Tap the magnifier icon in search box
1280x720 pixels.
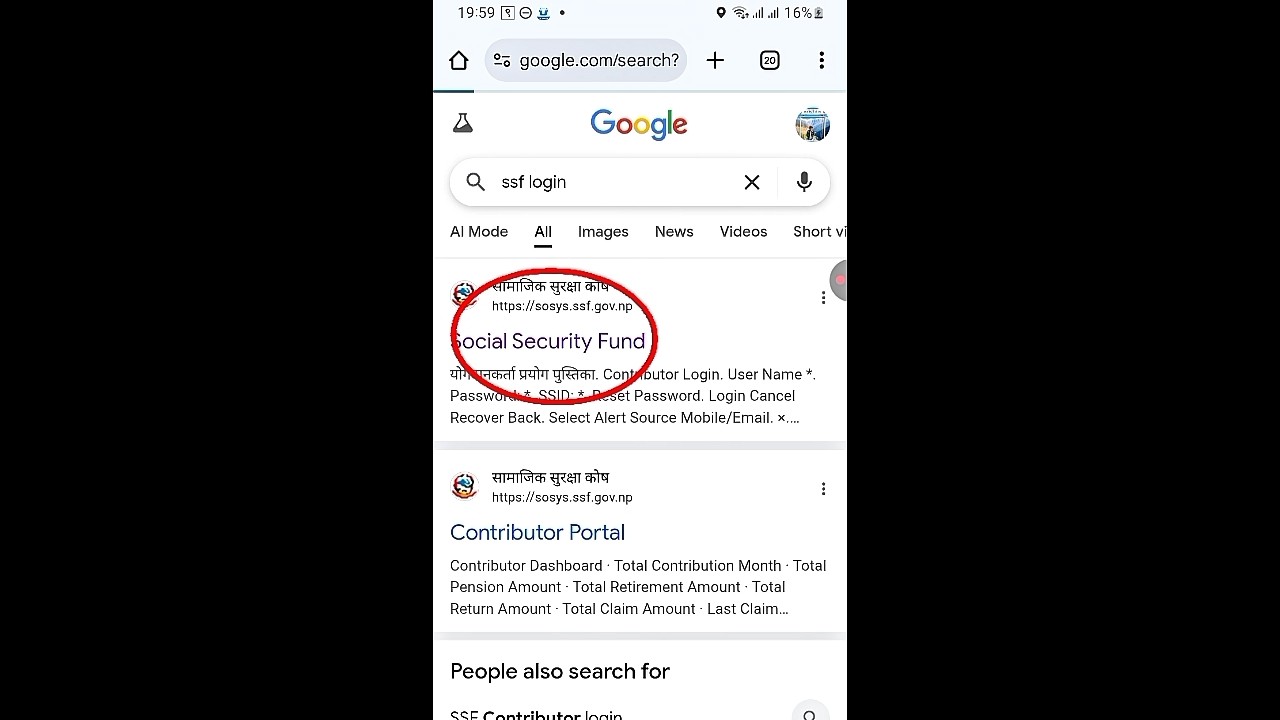(x=476, y=182)
